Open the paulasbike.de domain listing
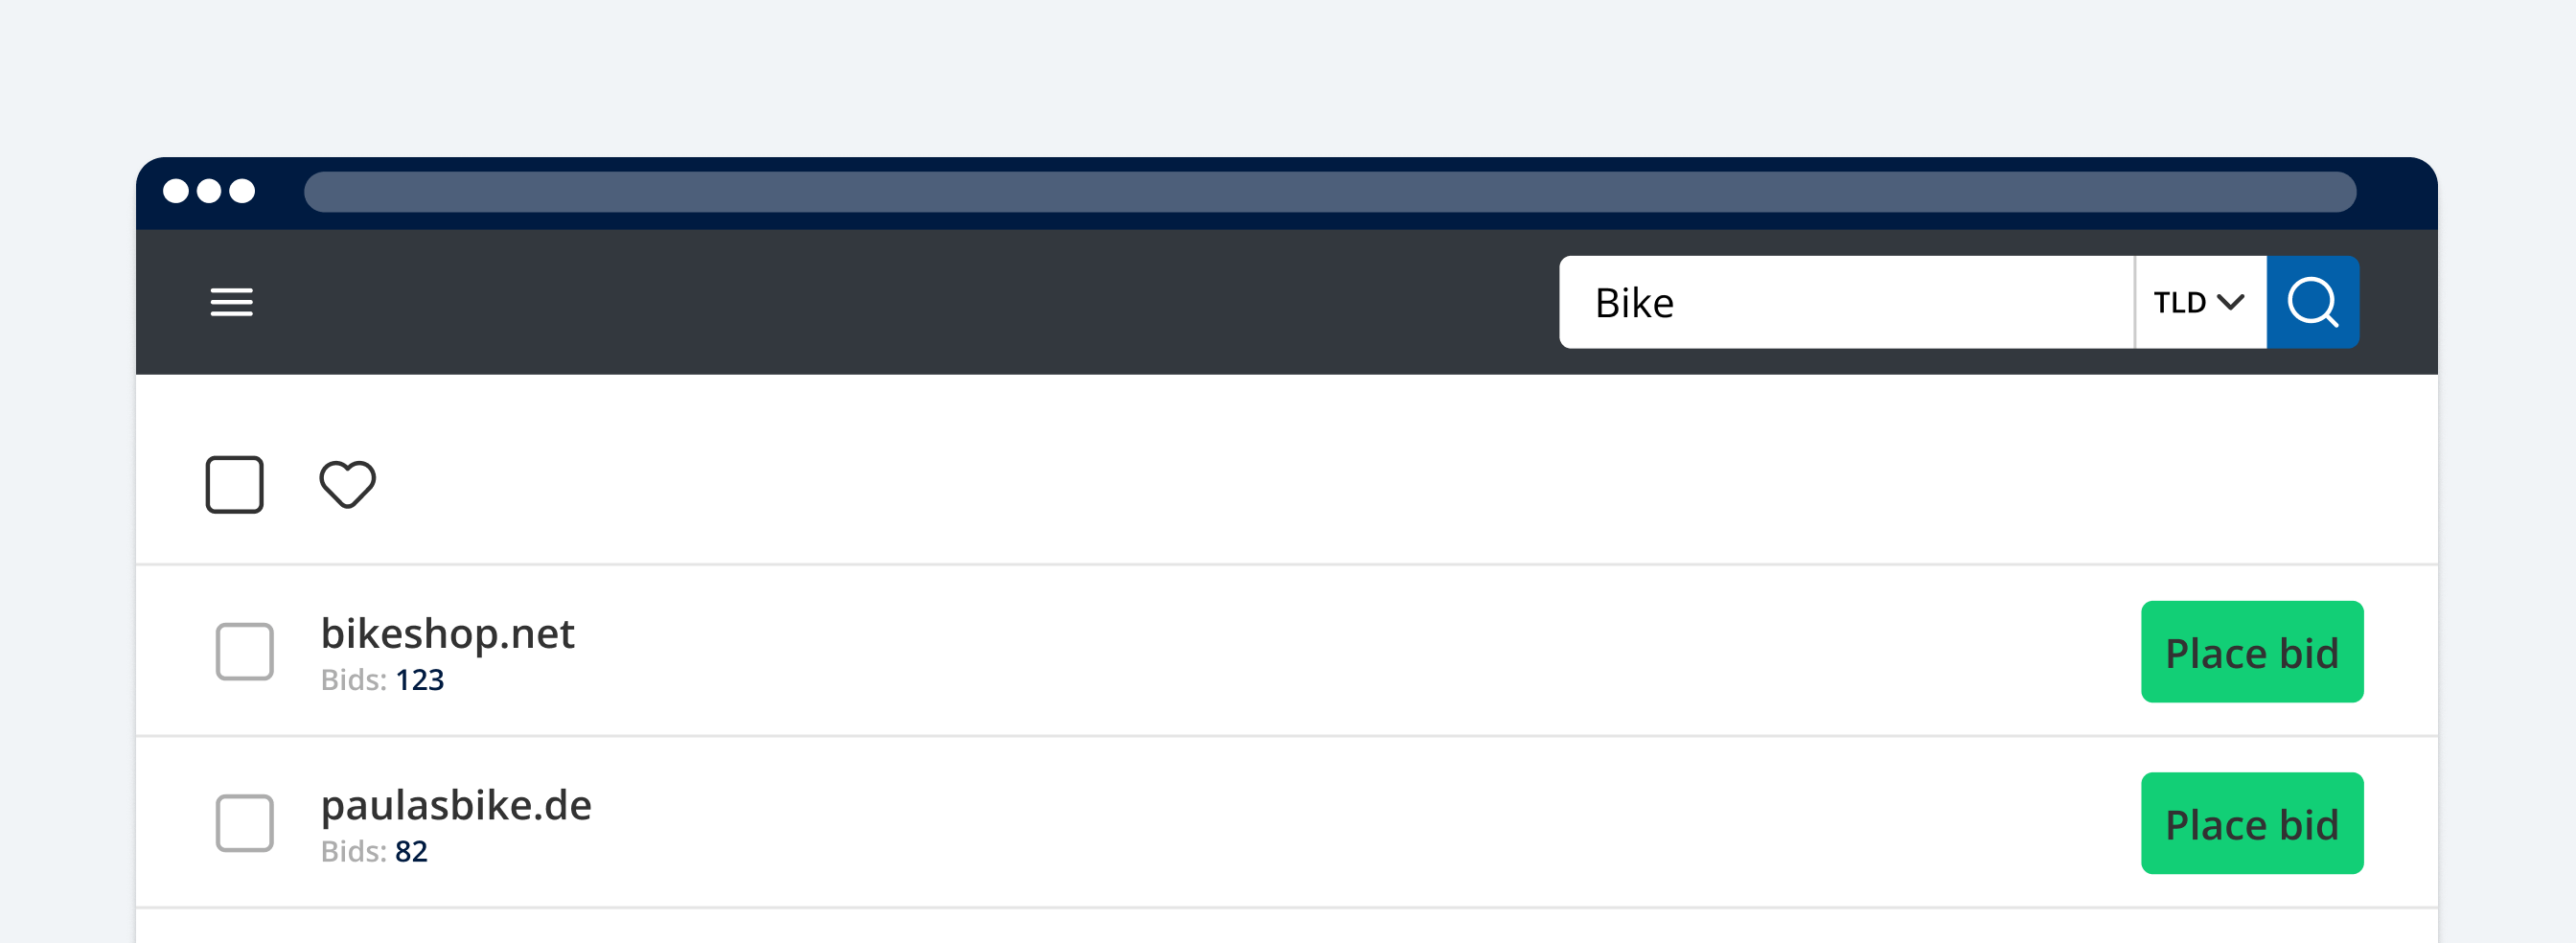The width and height of the screenshot is (2576, 943). tap(456, 805)
